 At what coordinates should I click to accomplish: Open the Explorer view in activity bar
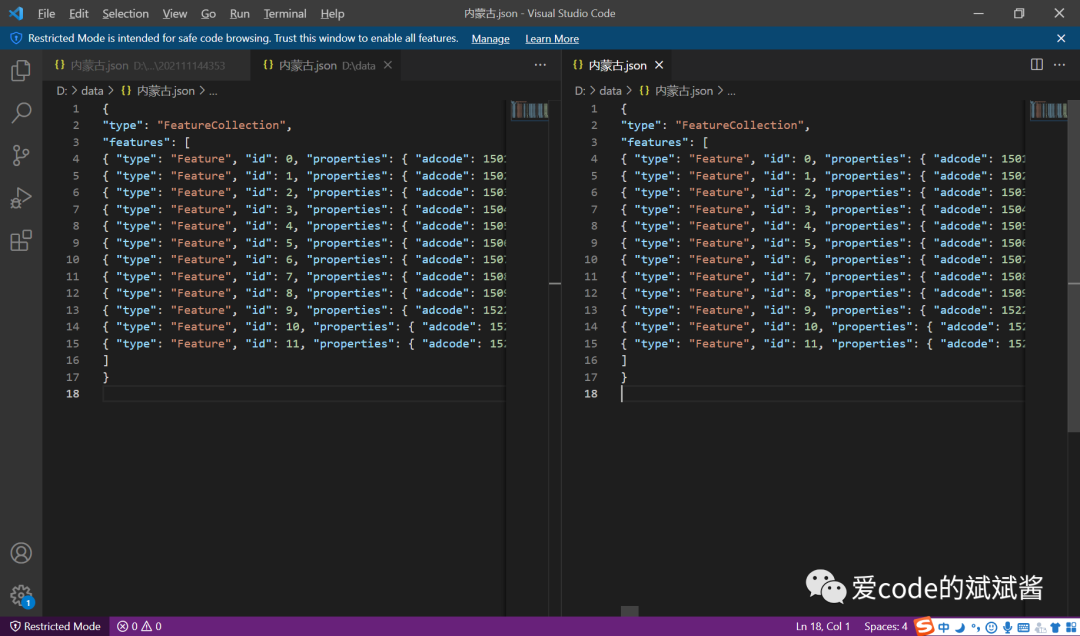tap(21, 70)
